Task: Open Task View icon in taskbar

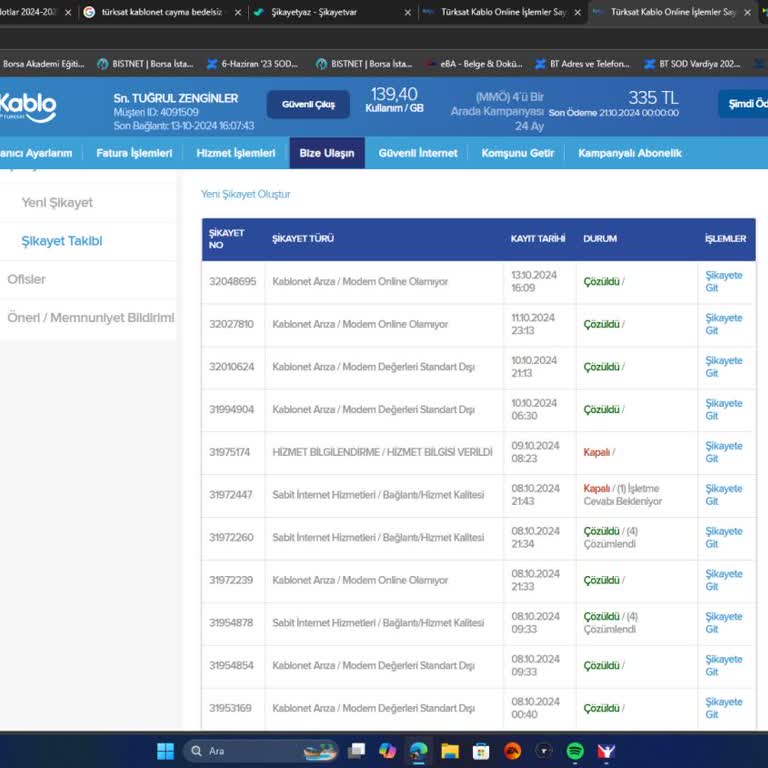Action: (x=356, y=751)
